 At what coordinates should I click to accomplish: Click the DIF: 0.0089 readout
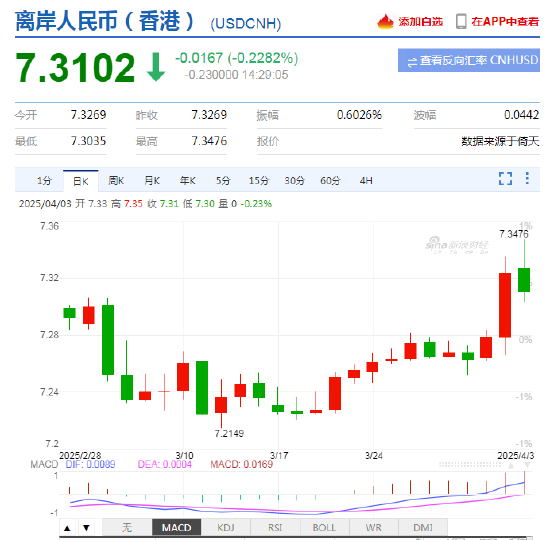coord(90,465)
